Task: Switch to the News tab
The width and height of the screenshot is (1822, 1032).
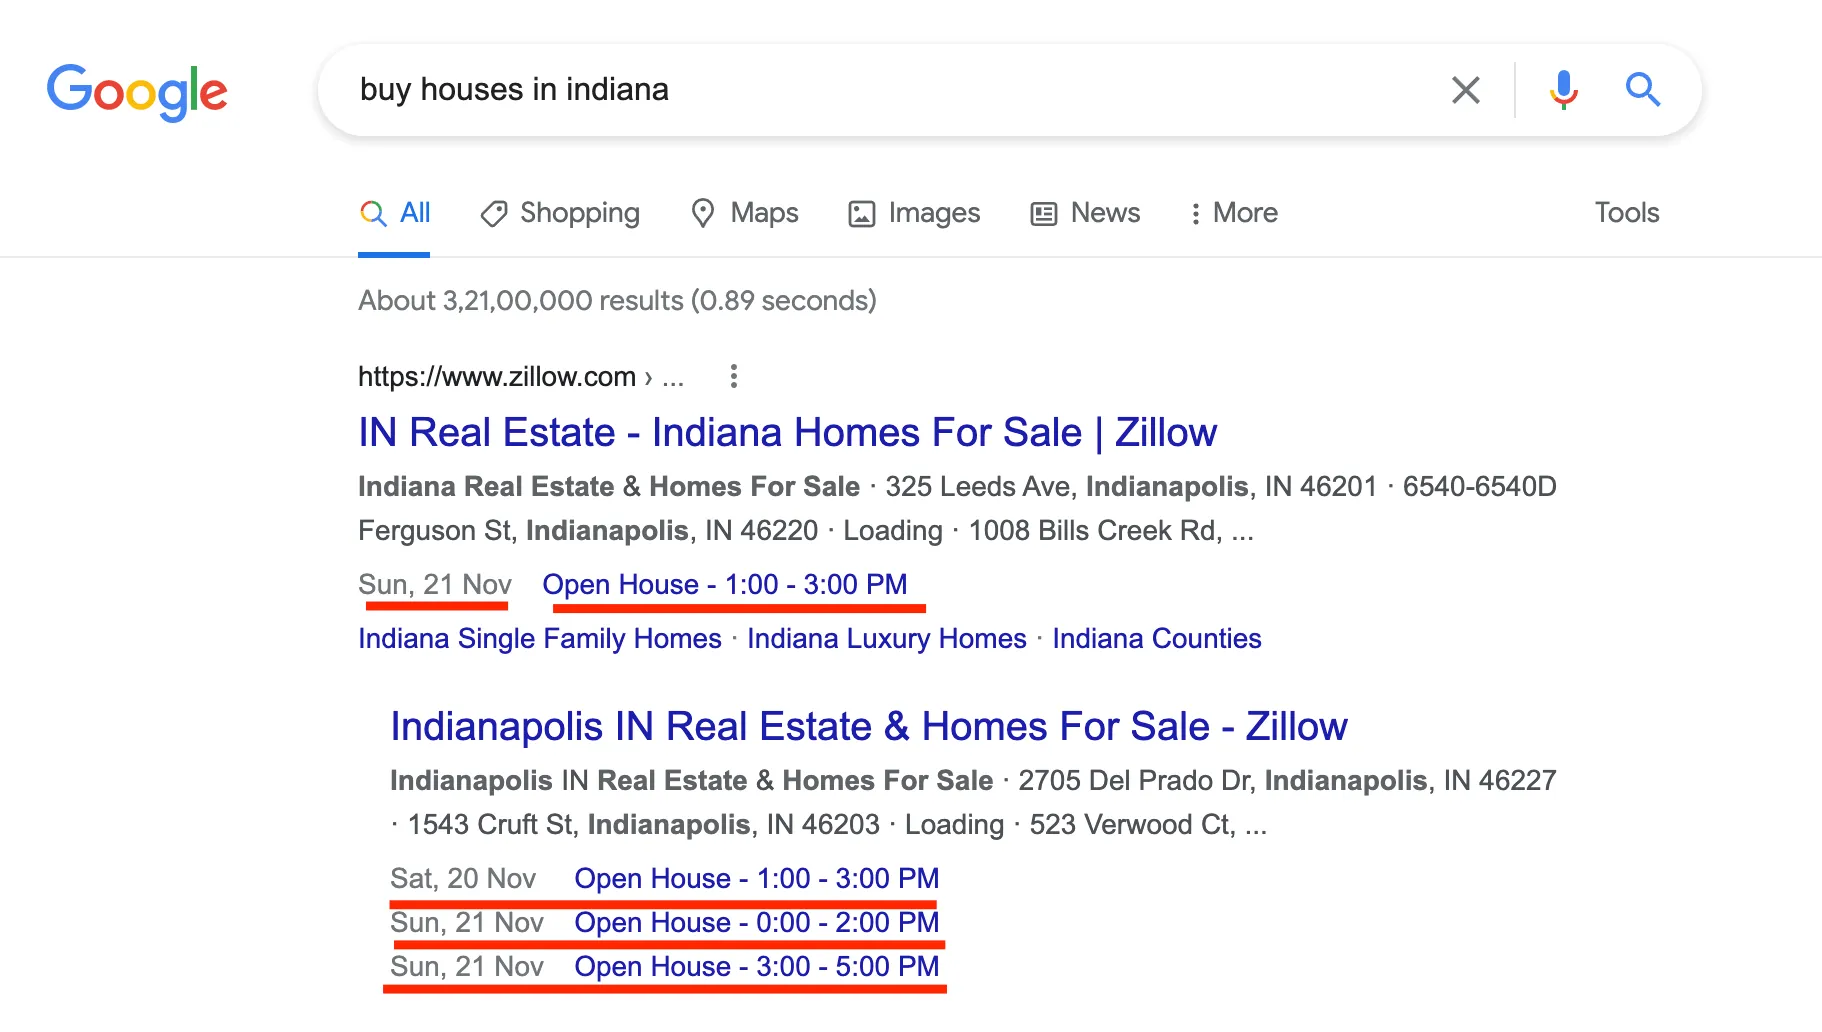Action: click(x=1085, y=213)
